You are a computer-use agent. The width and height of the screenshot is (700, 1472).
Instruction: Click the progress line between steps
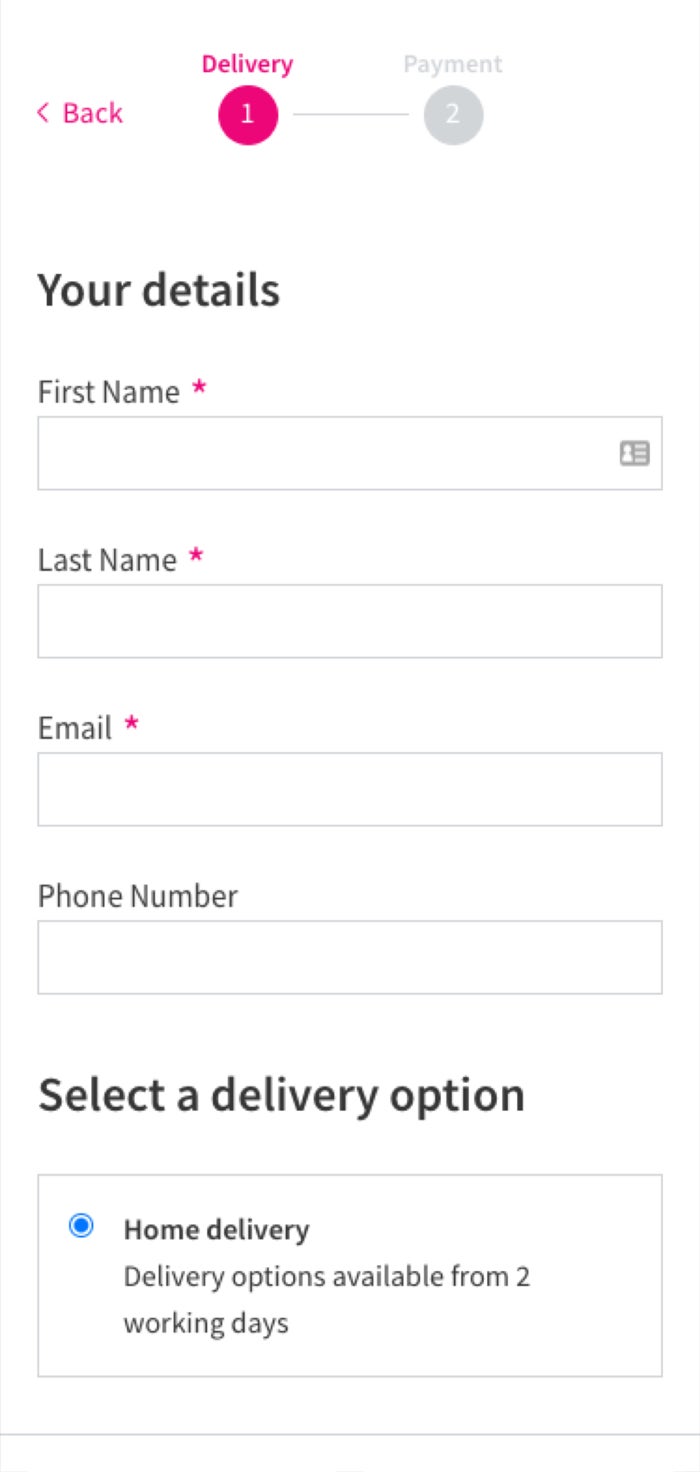point(350,115)
